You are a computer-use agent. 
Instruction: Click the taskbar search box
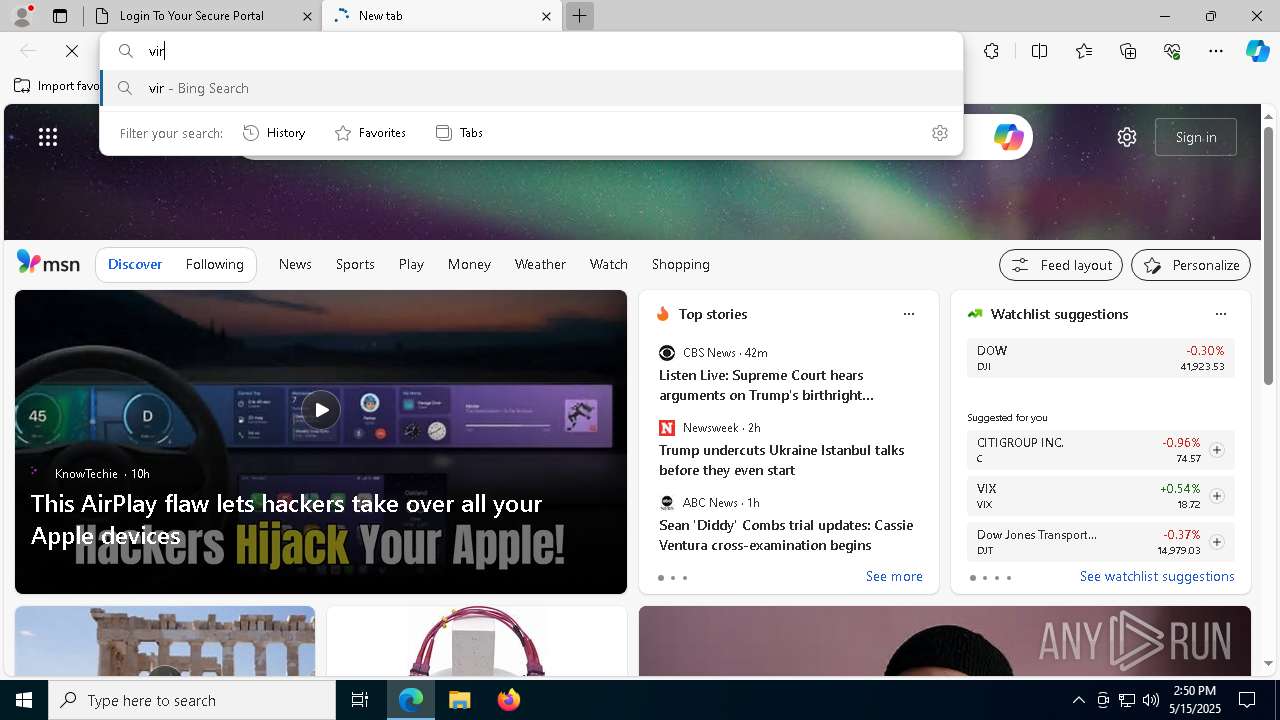click(192, 700)
